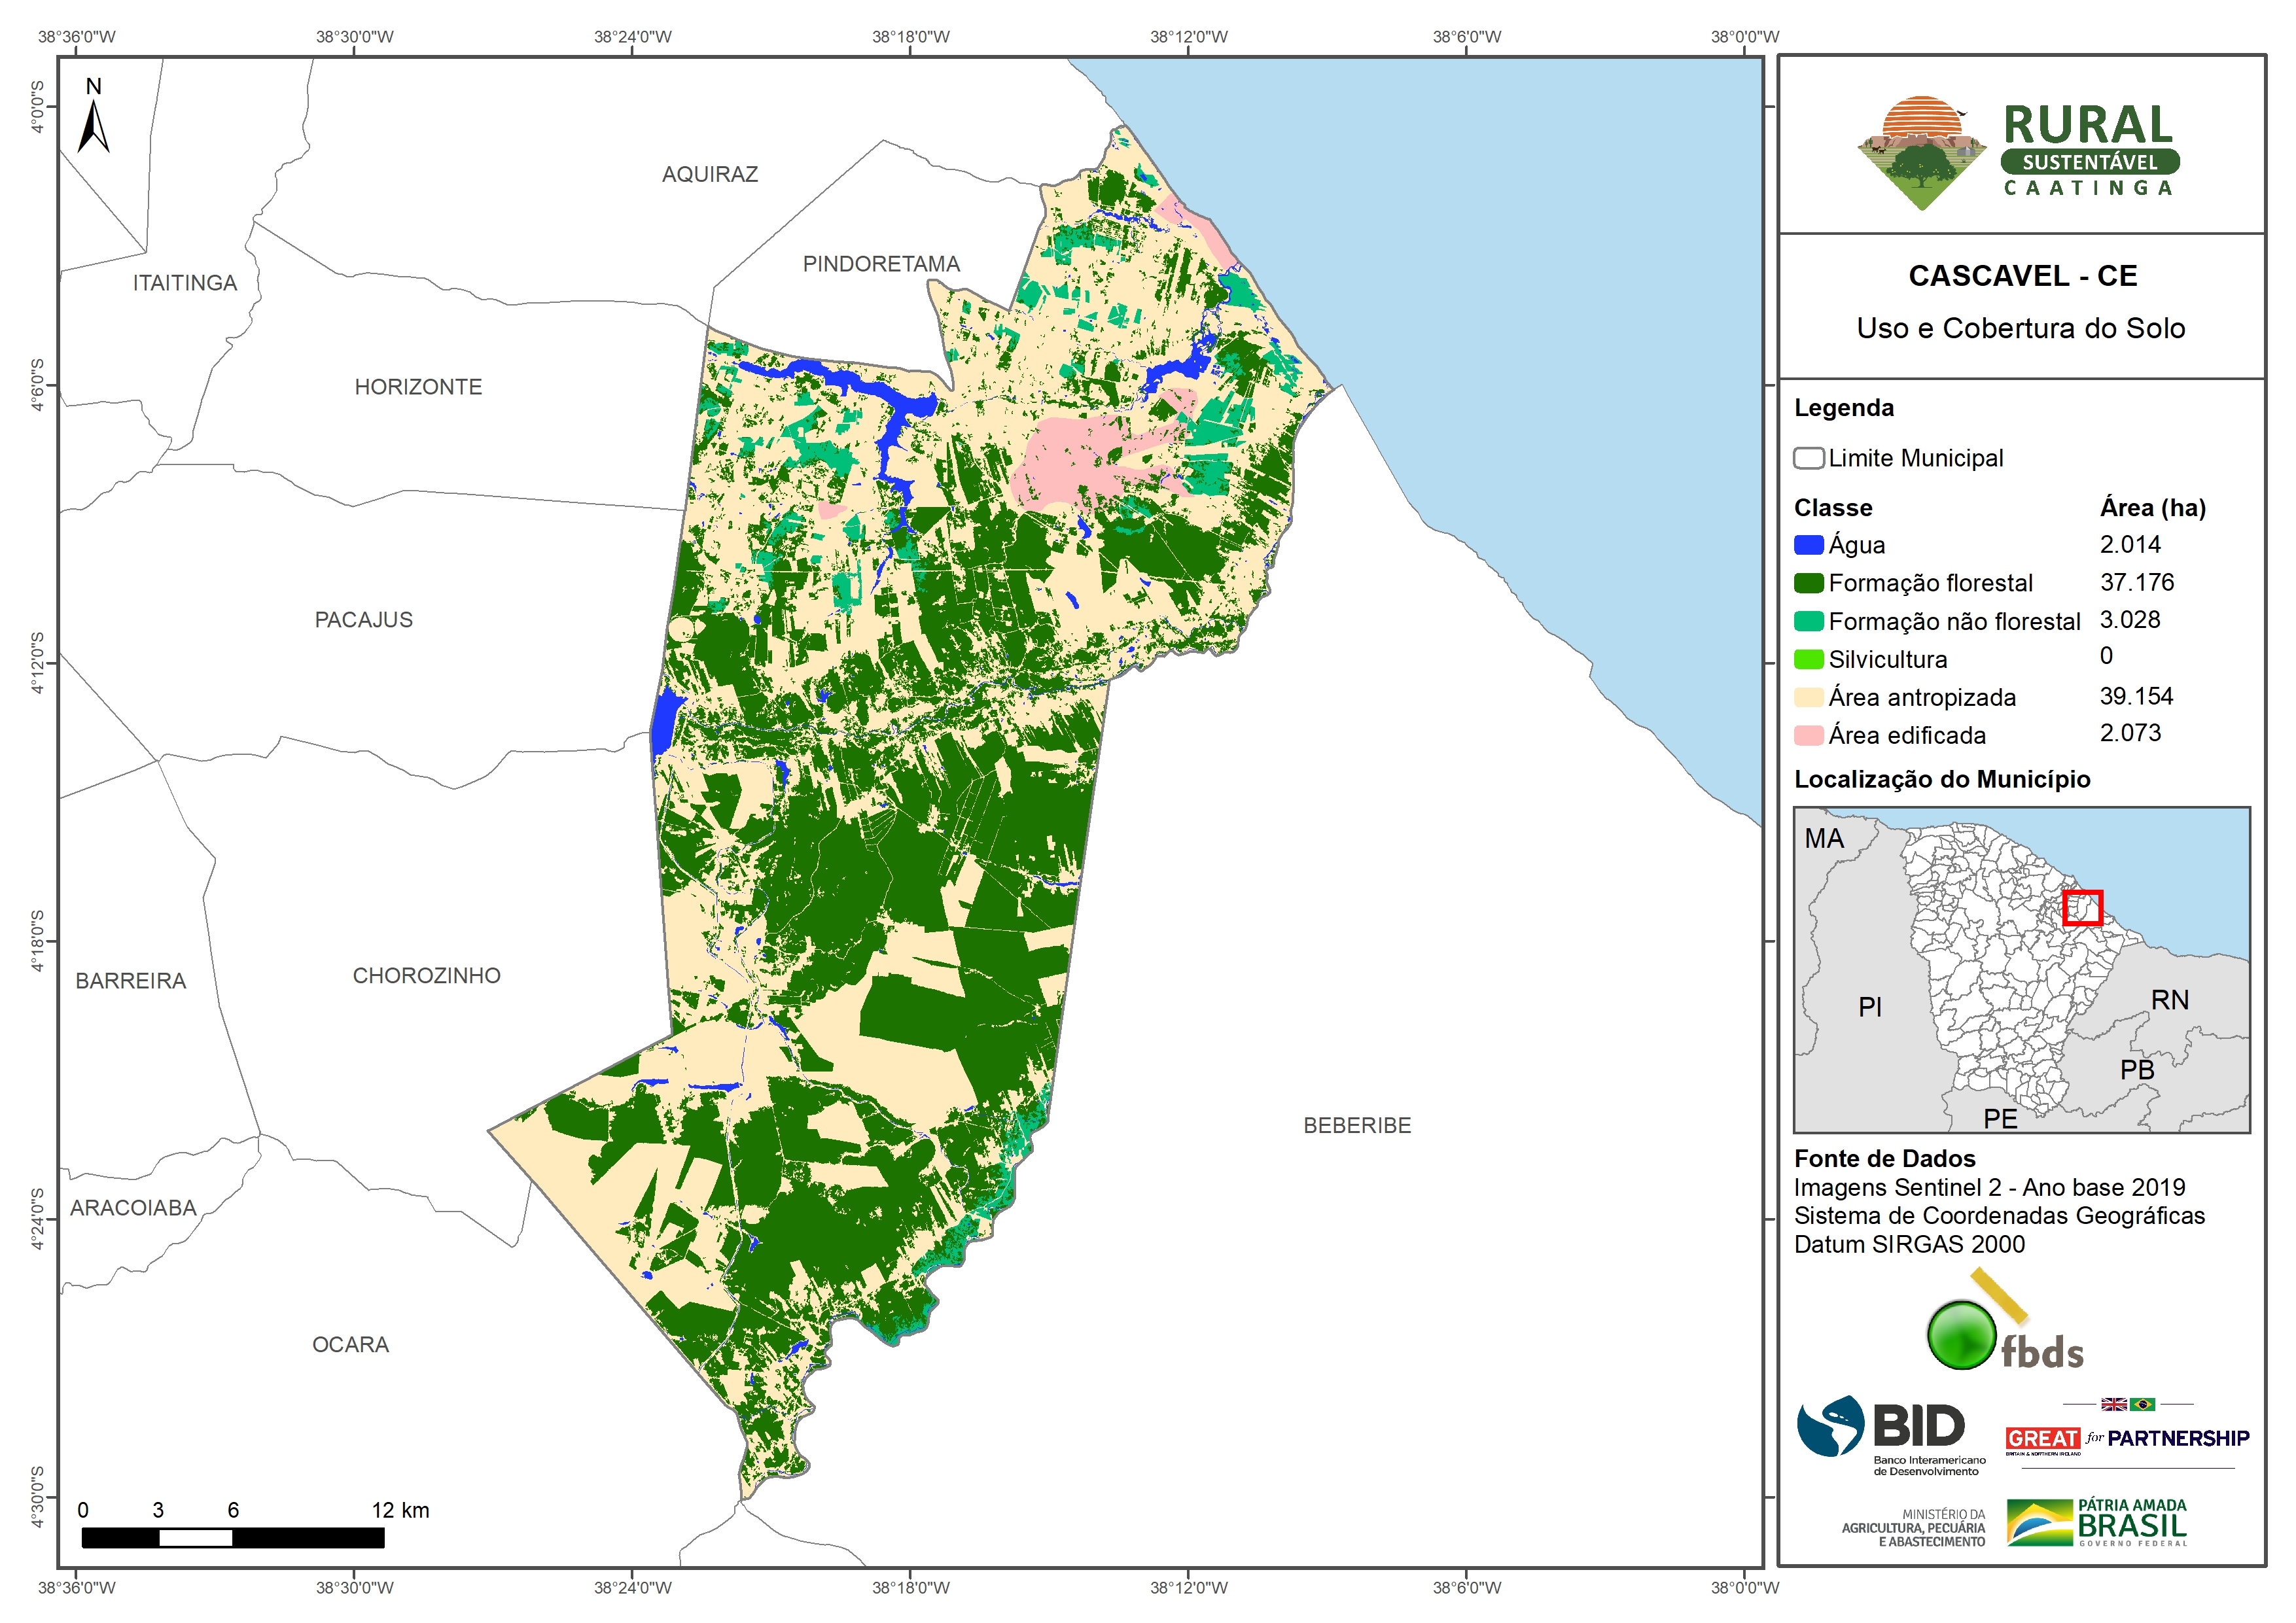Click the Rural Sustentável Caatinga logo
The width and height of the screenshot is (2296, 1623).
tap(2018, 152)
